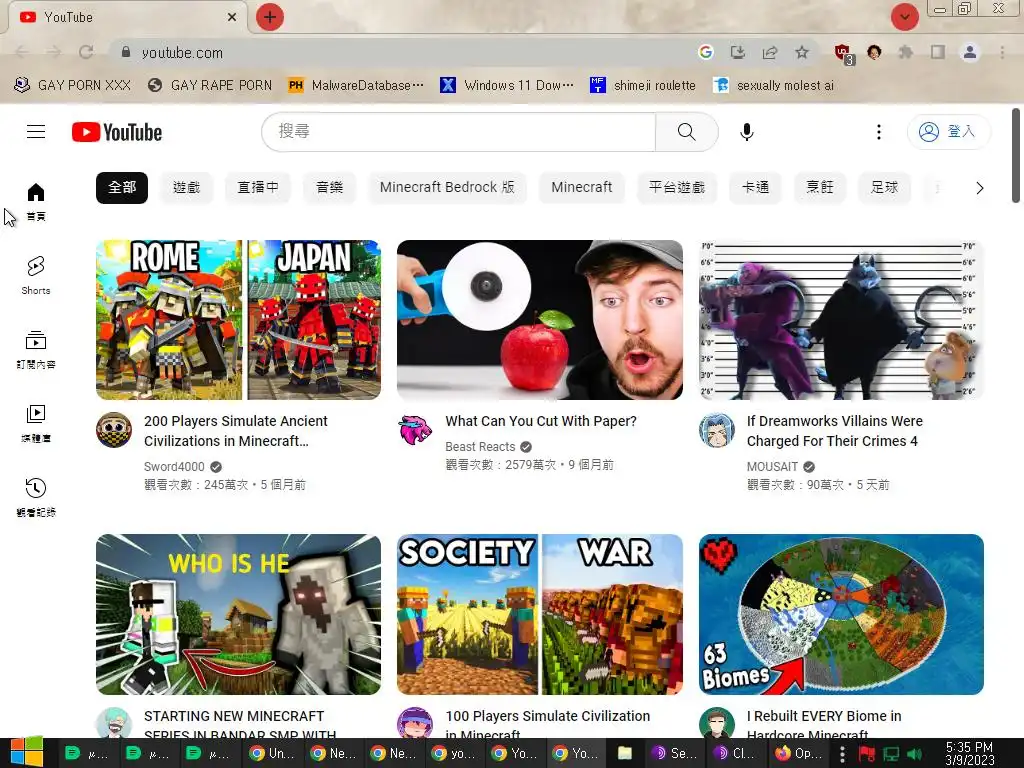Open Chrome's three-dot menu
The width and height of the screenshot is (1024, 768).
pos(1002,52)
